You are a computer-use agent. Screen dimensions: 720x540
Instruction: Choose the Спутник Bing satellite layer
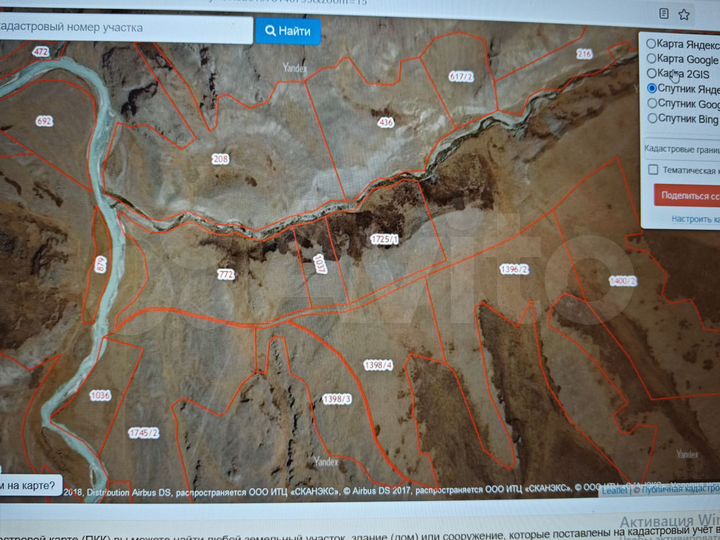point(652,118)
